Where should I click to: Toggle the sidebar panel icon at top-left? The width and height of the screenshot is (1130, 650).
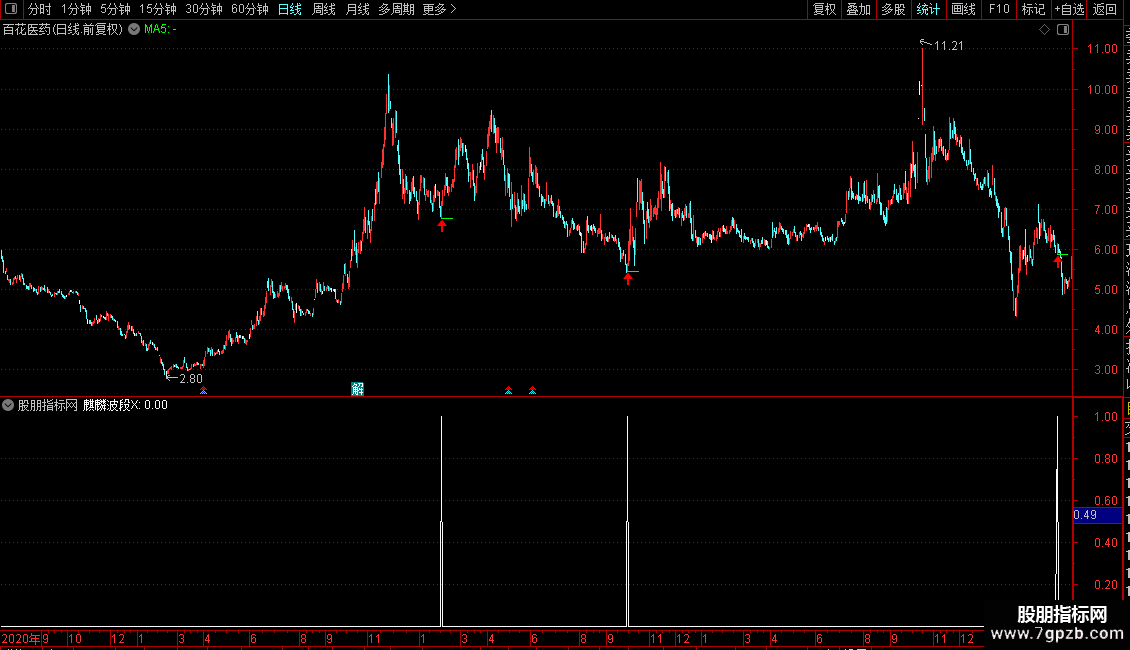click(x=11, y=9)
